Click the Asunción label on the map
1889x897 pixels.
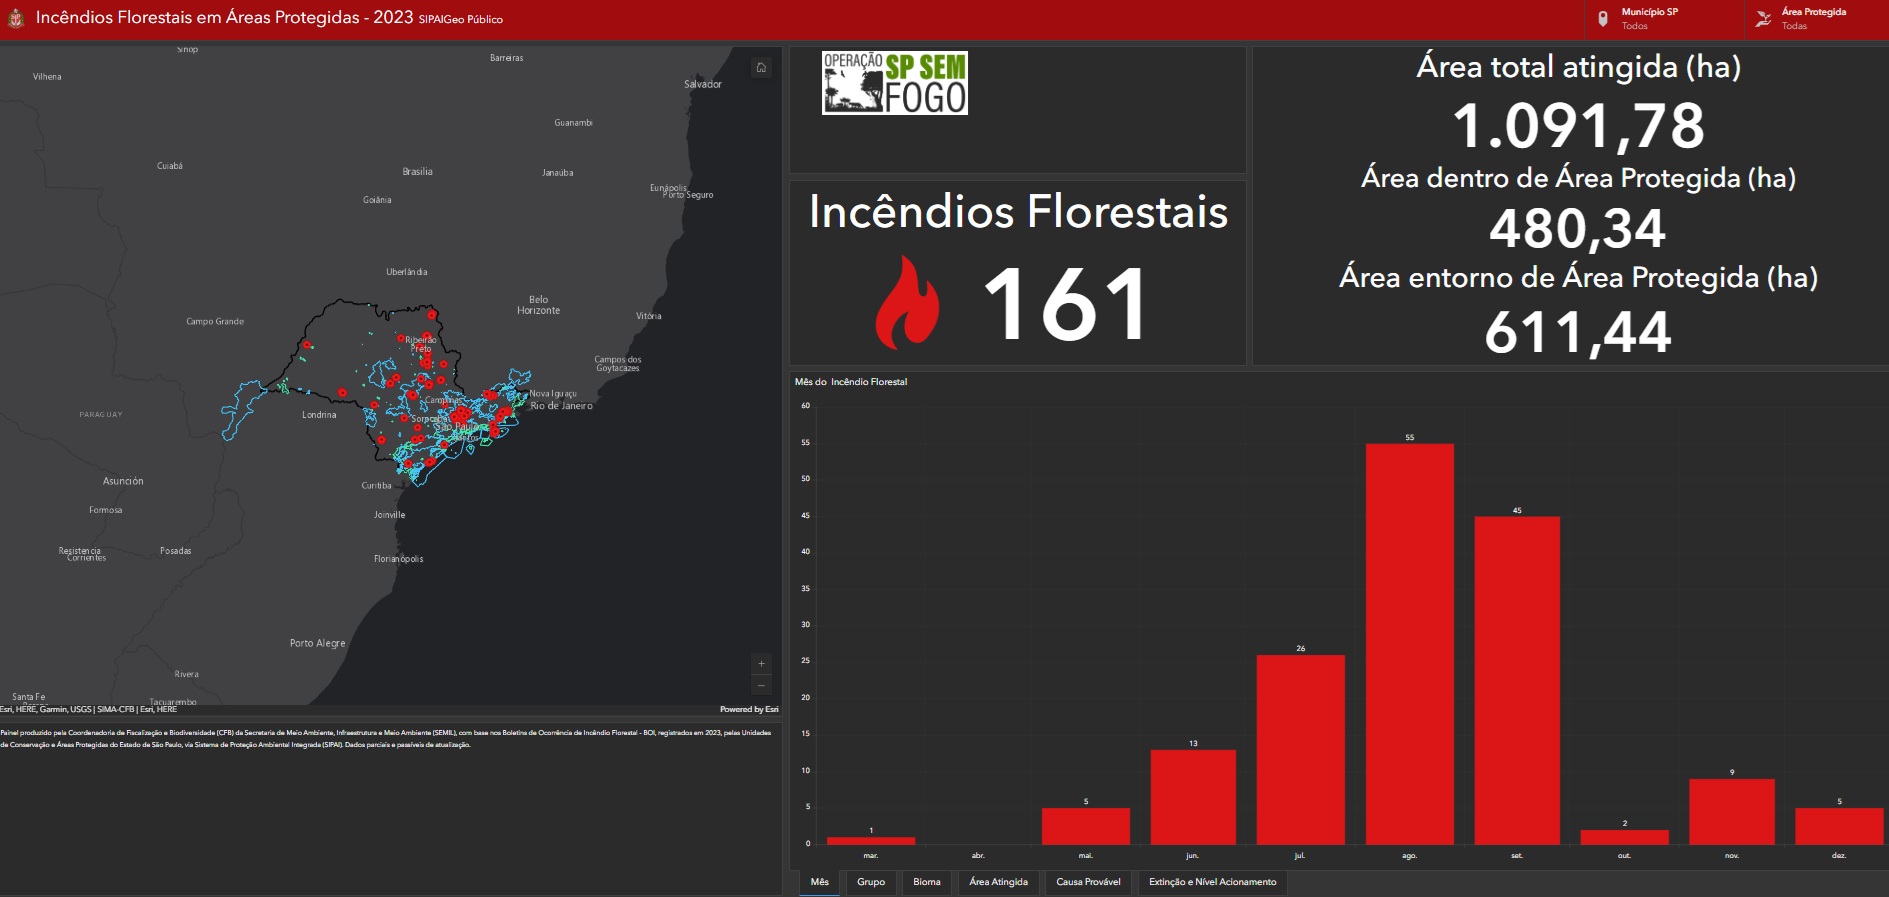coord(123,481)
